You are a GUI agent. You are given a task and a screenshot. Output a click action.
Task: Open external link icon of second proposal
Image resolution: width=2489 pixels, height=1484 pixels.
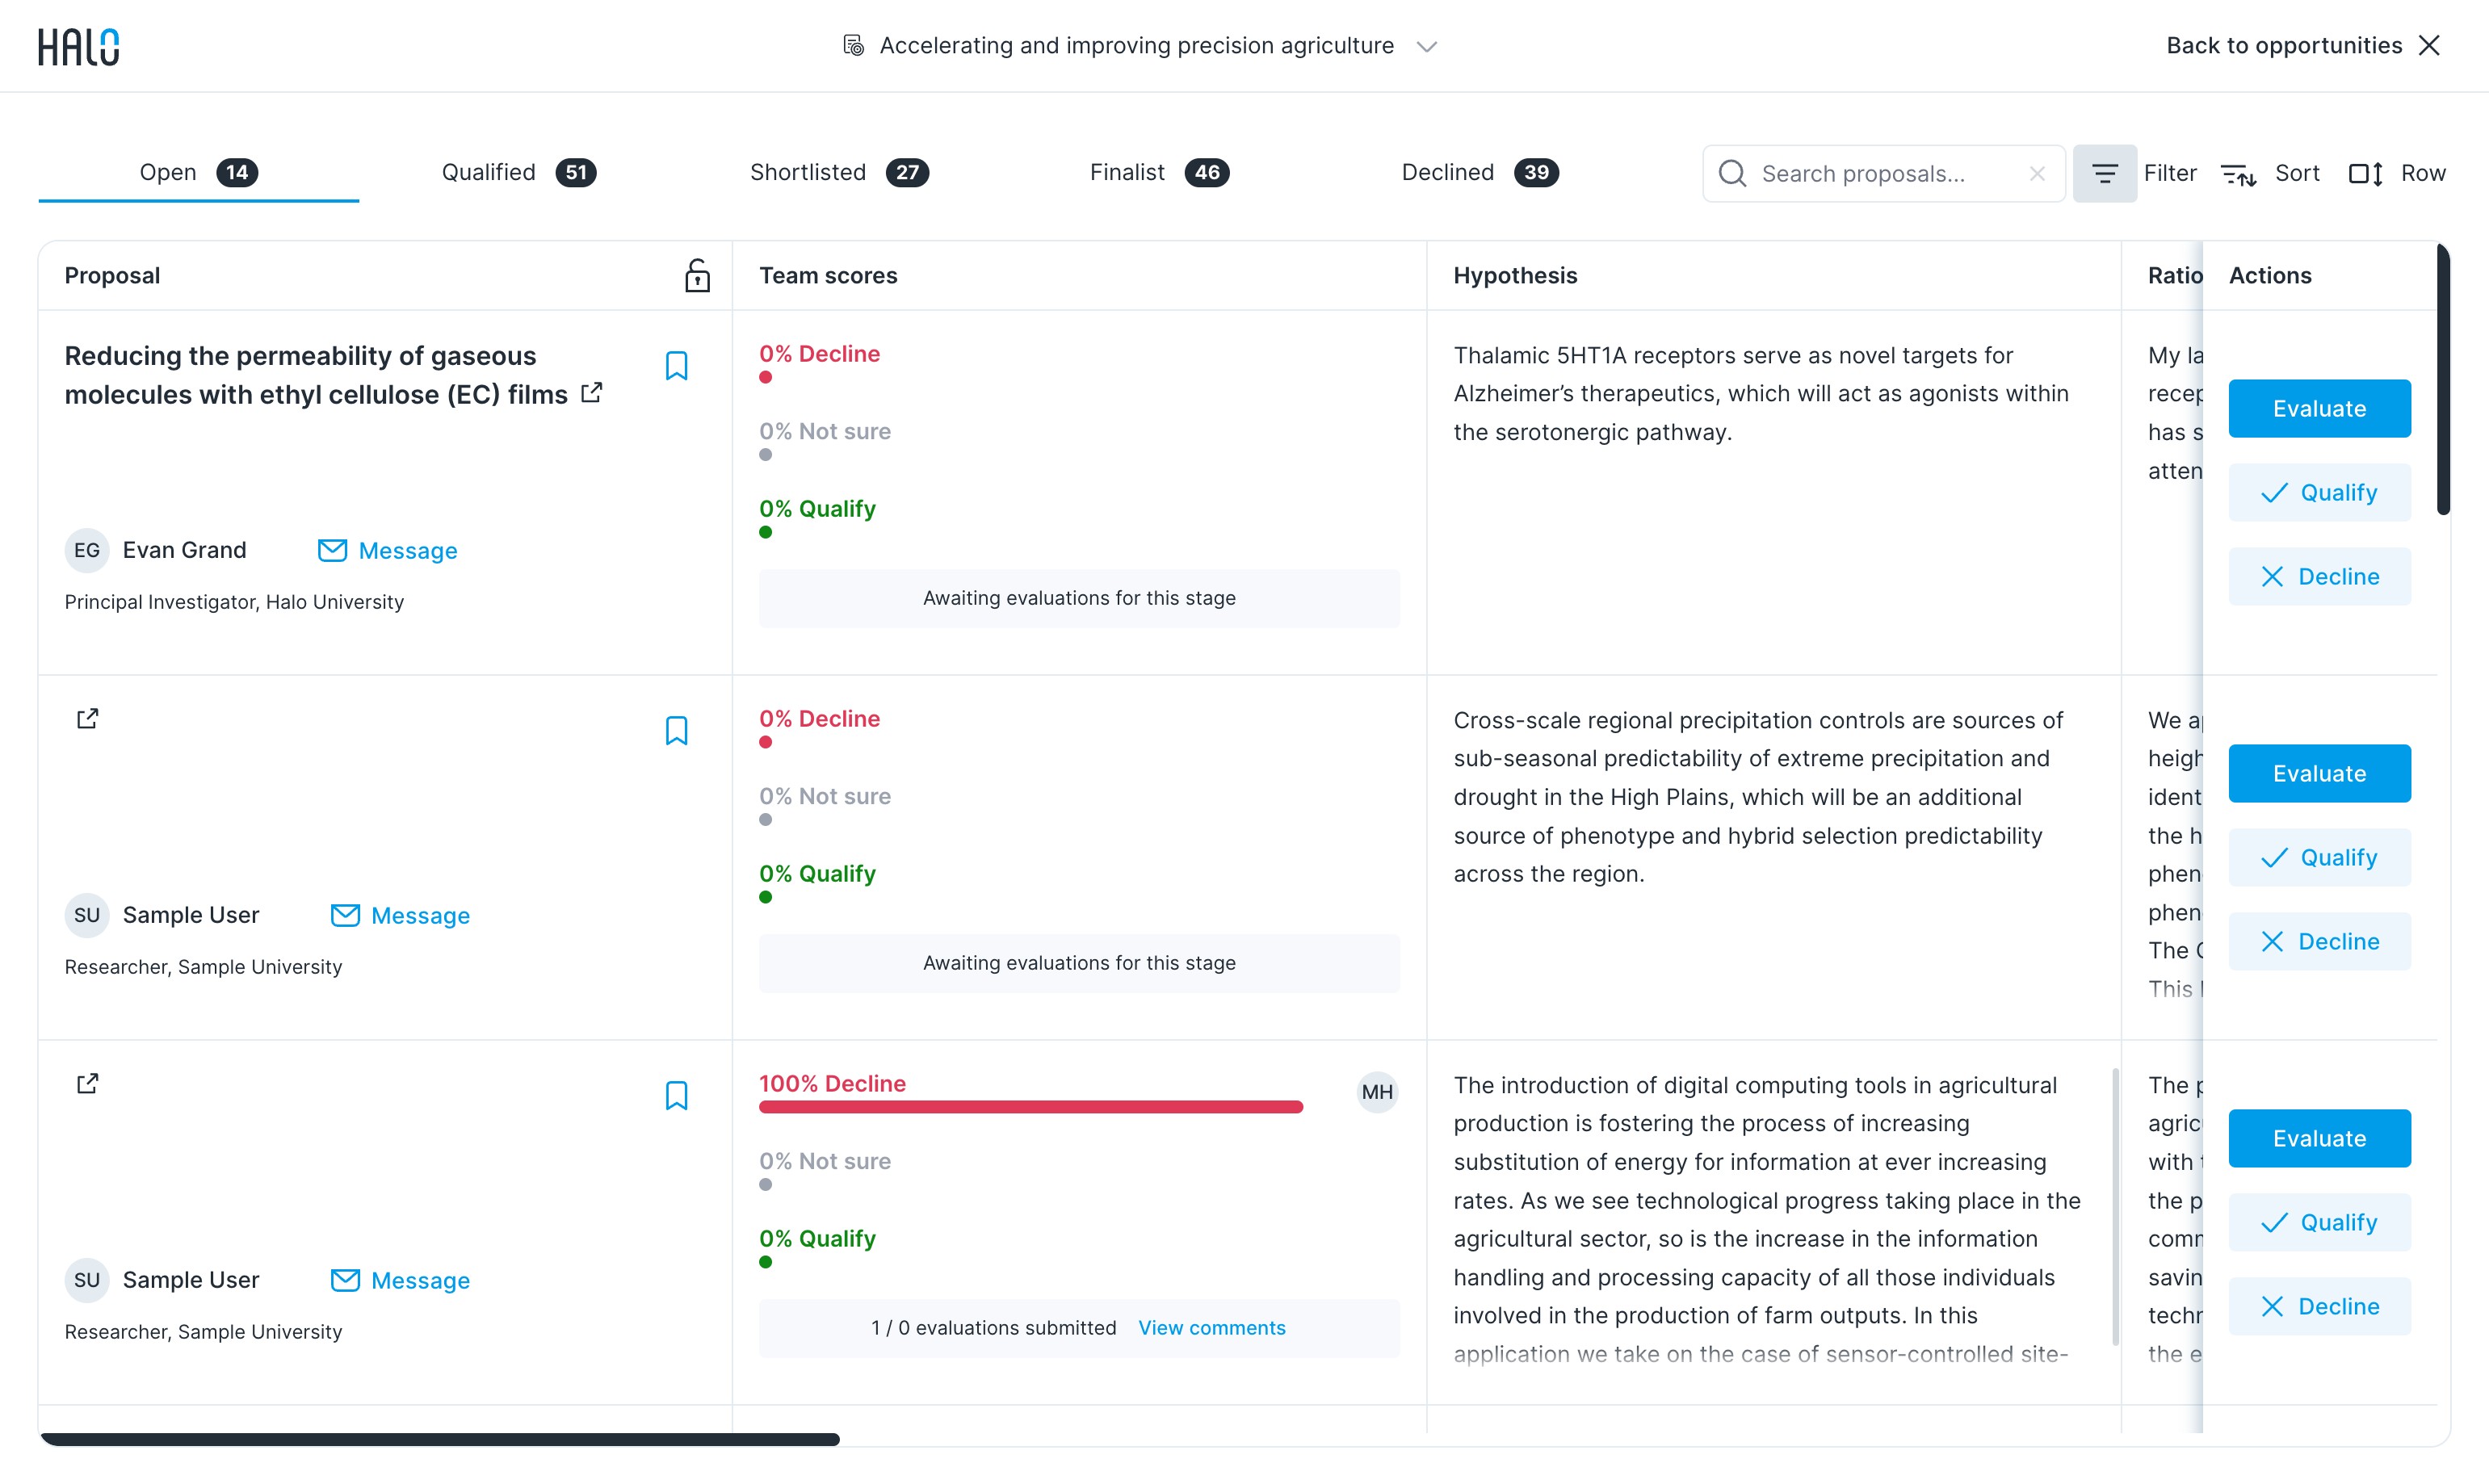pos(88,719)
